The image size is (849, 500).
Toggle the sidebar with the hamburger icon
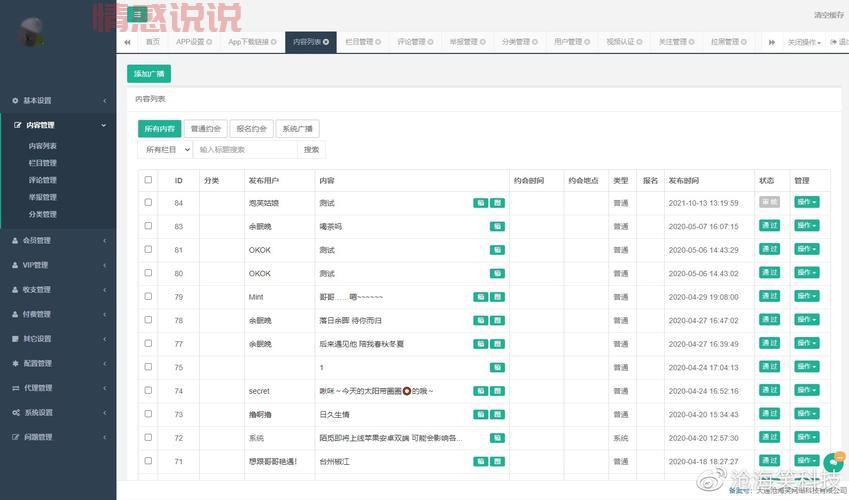(137, 15)
